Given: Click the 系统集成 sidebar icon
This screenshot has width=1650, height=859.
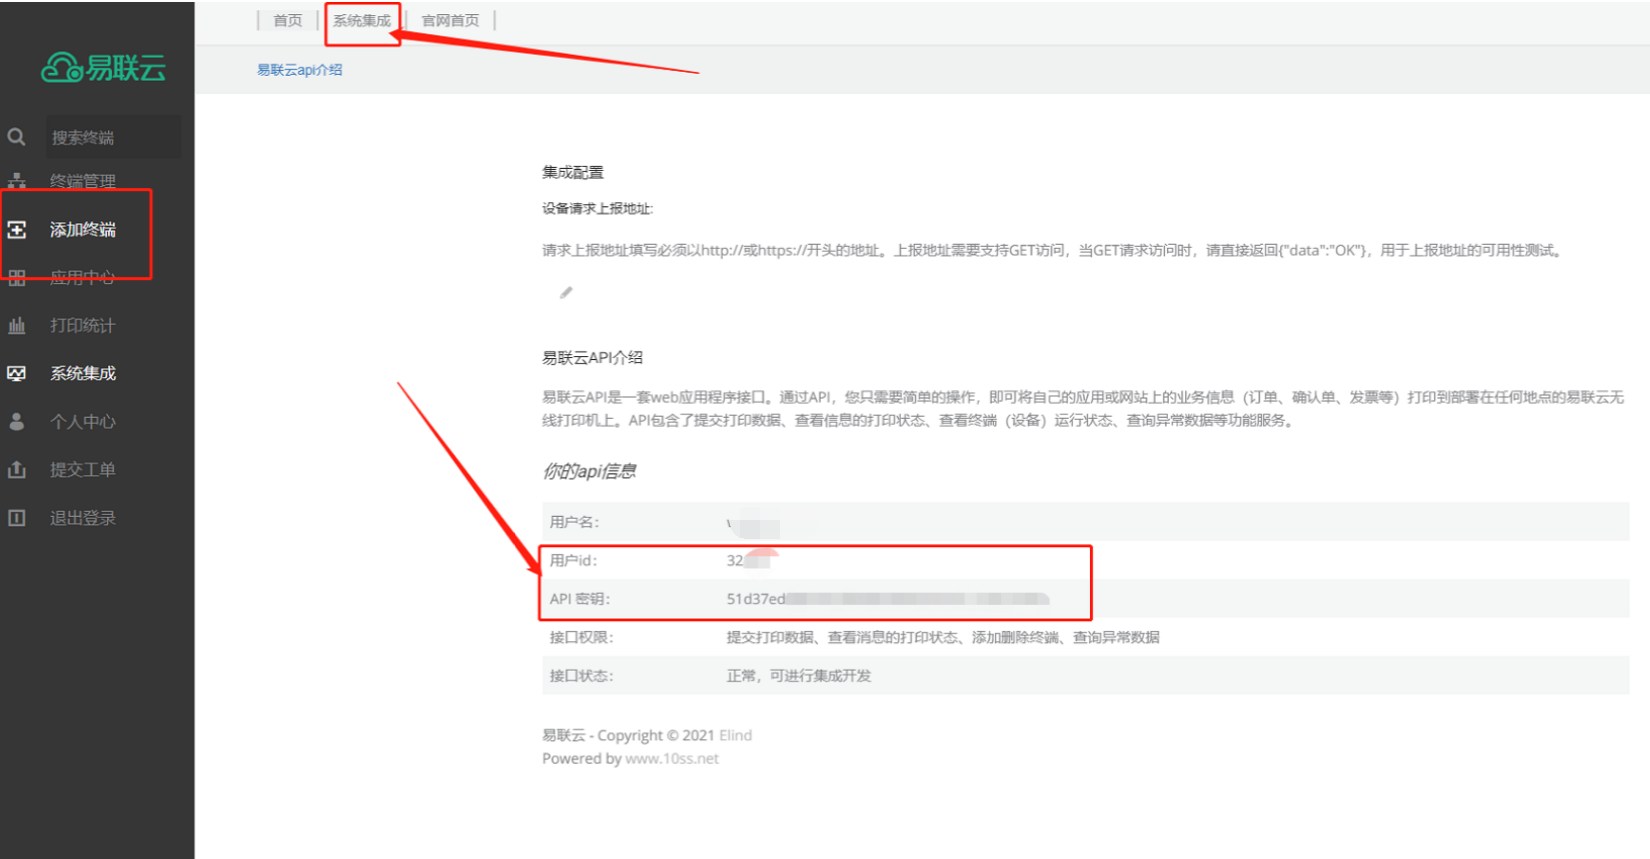Looking at the screenshot, I should [17, 374].
